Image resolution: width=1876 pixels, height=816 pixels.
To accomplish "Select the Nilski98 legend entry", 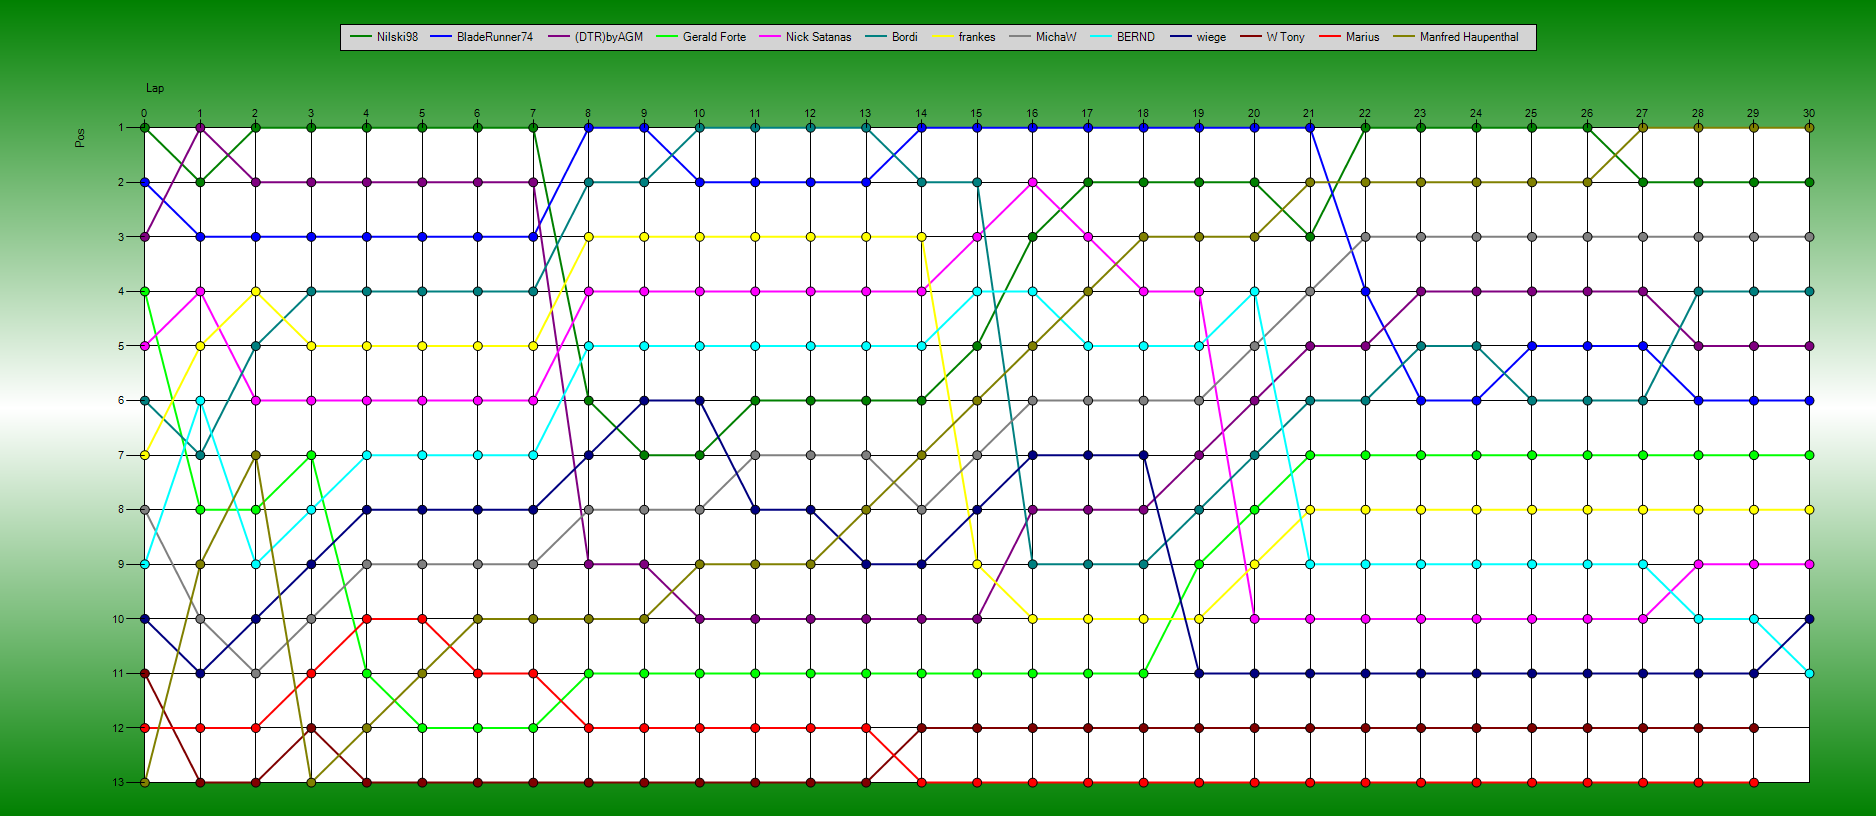I will (x=385, y=37).
